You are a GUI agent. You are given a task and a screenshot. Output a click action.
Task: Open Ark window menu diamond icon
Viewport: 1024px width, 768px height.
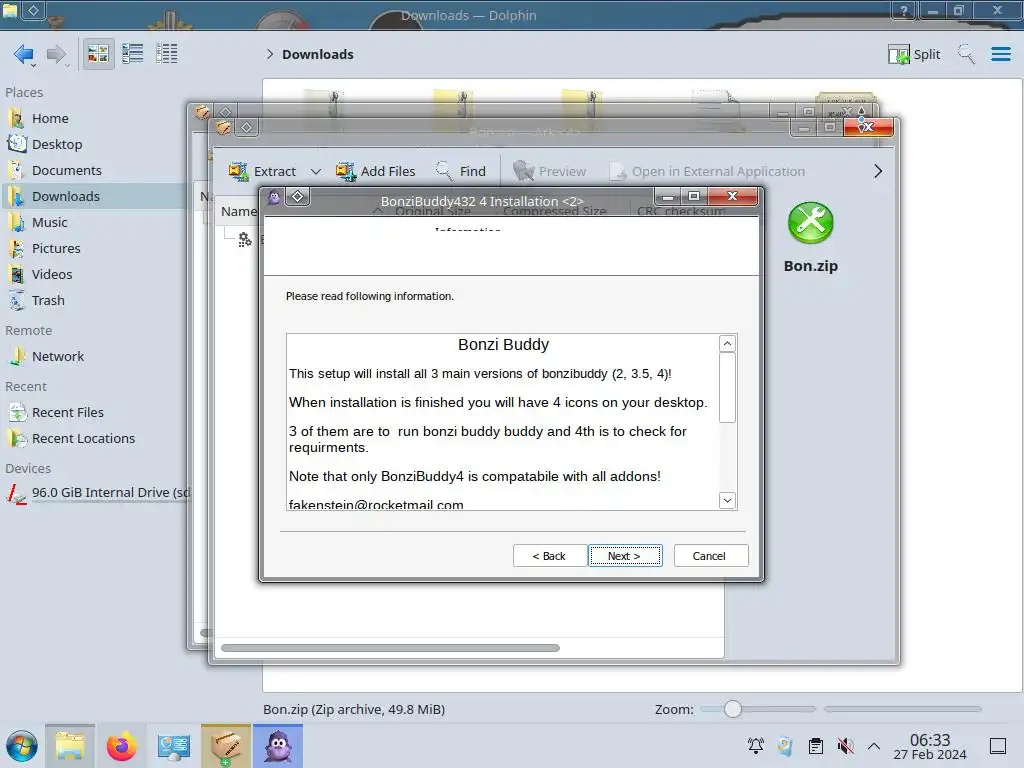click(247, 127)
